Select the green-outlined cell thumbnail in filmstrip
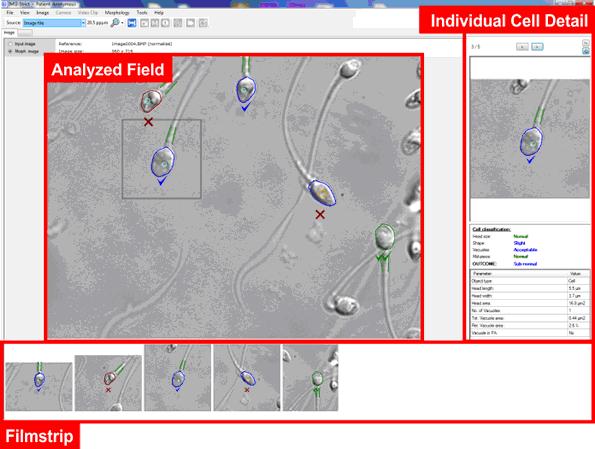 [x=310, y=378]
